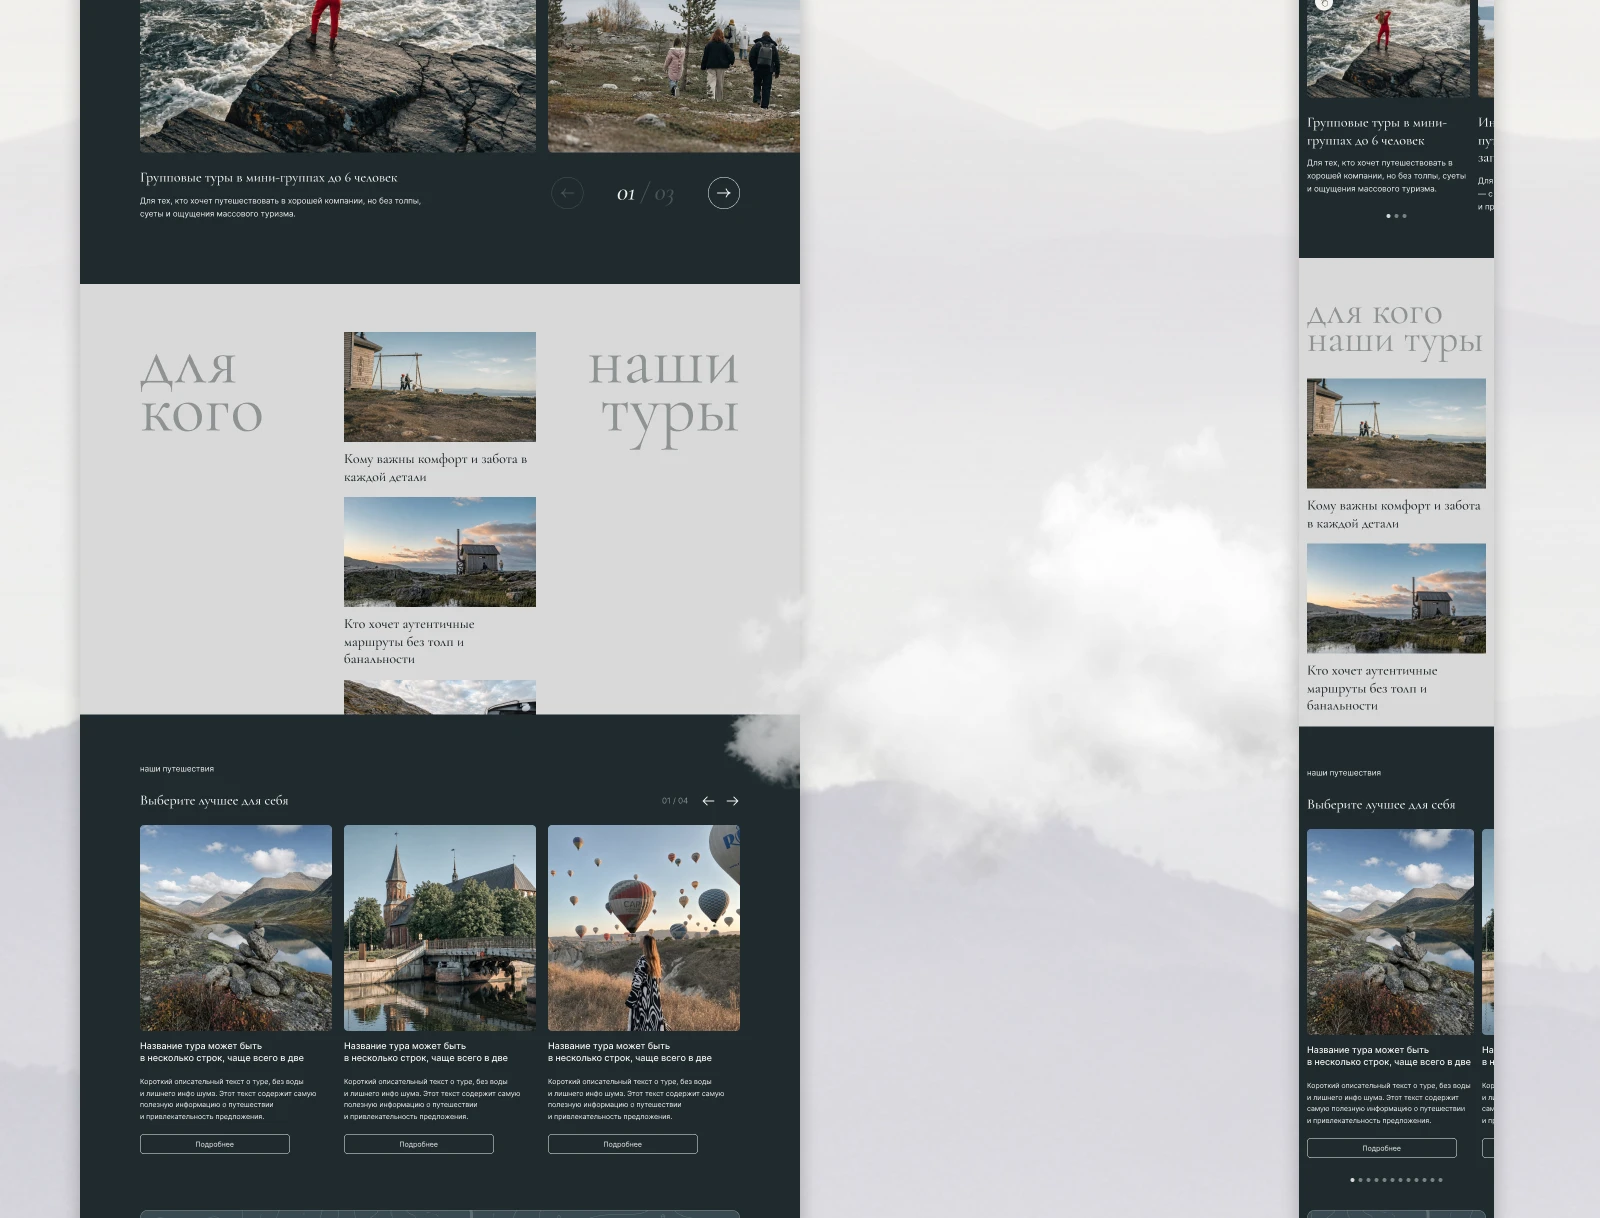
Task: Click the next slide circle arrow
Action: click(724, 193)
